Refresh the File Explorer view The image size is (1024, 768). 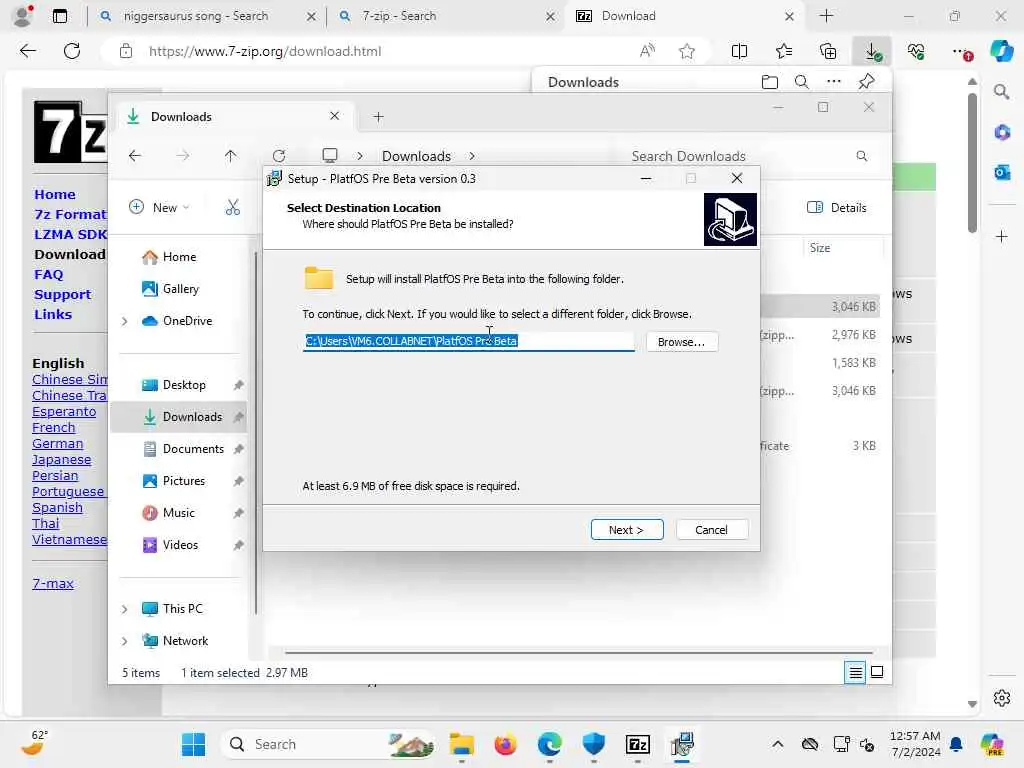[x=279, y=155]
